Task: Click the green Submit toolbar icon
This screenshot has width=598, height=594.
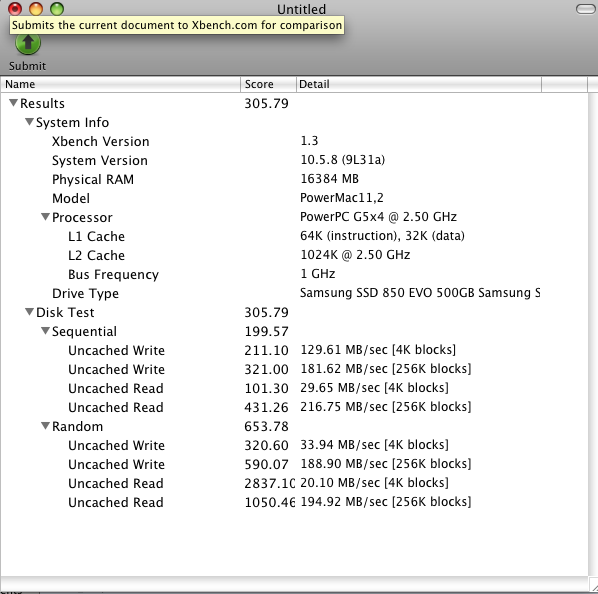Action: [28, 43]
